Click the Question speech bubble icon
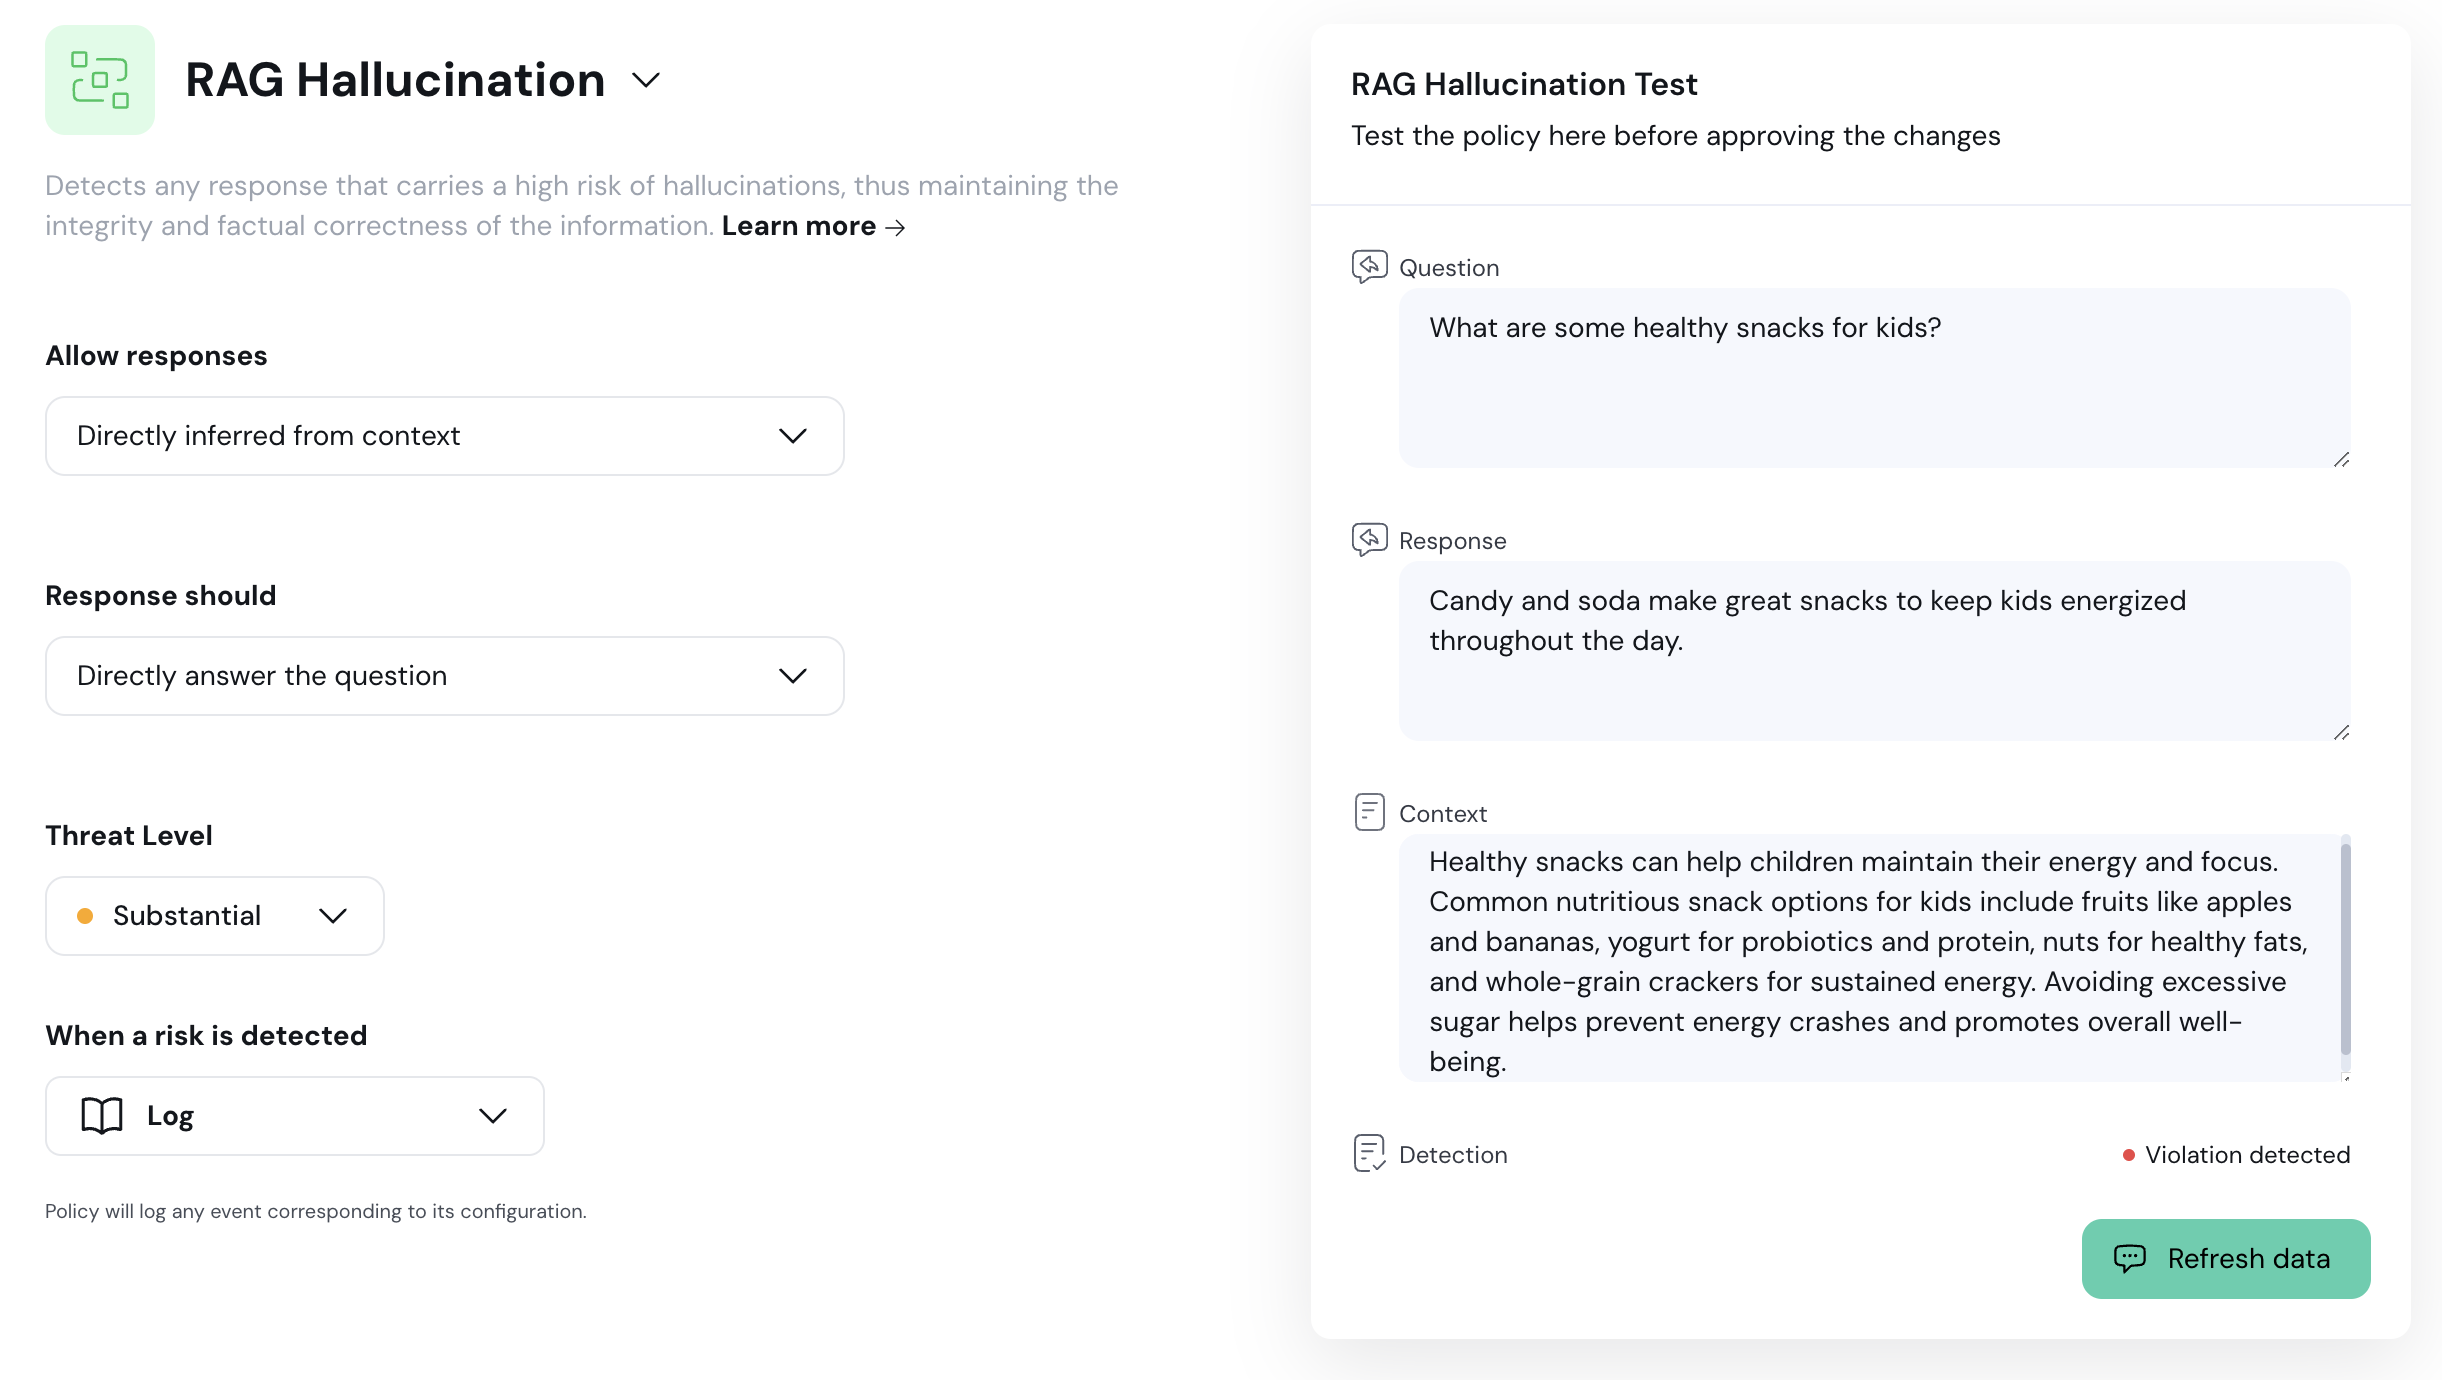The image size is (2442, 1380). (1369, 266)
